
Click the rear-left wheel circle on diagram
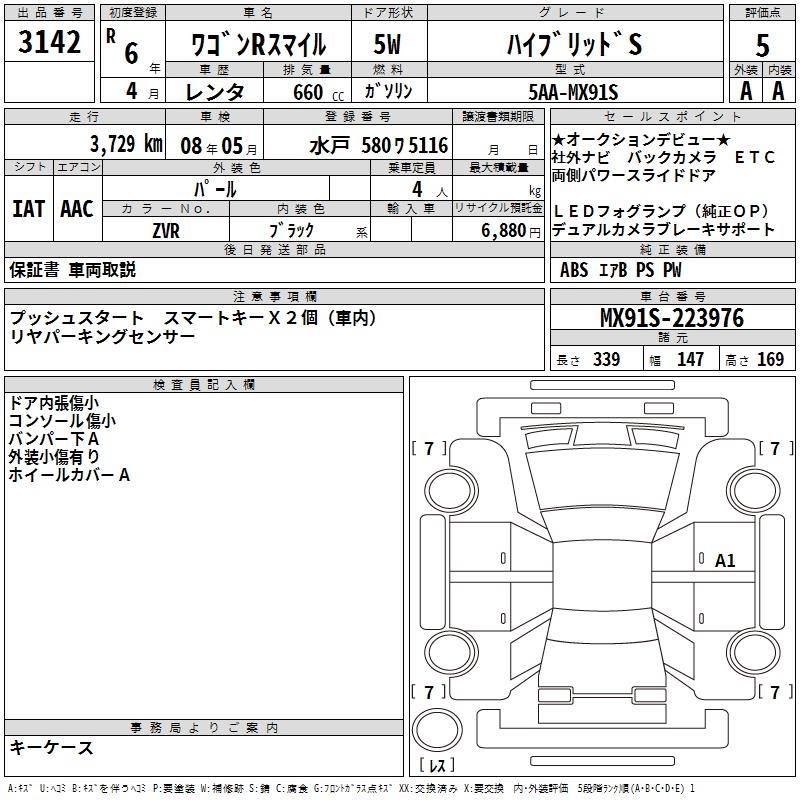pos(451,653)
